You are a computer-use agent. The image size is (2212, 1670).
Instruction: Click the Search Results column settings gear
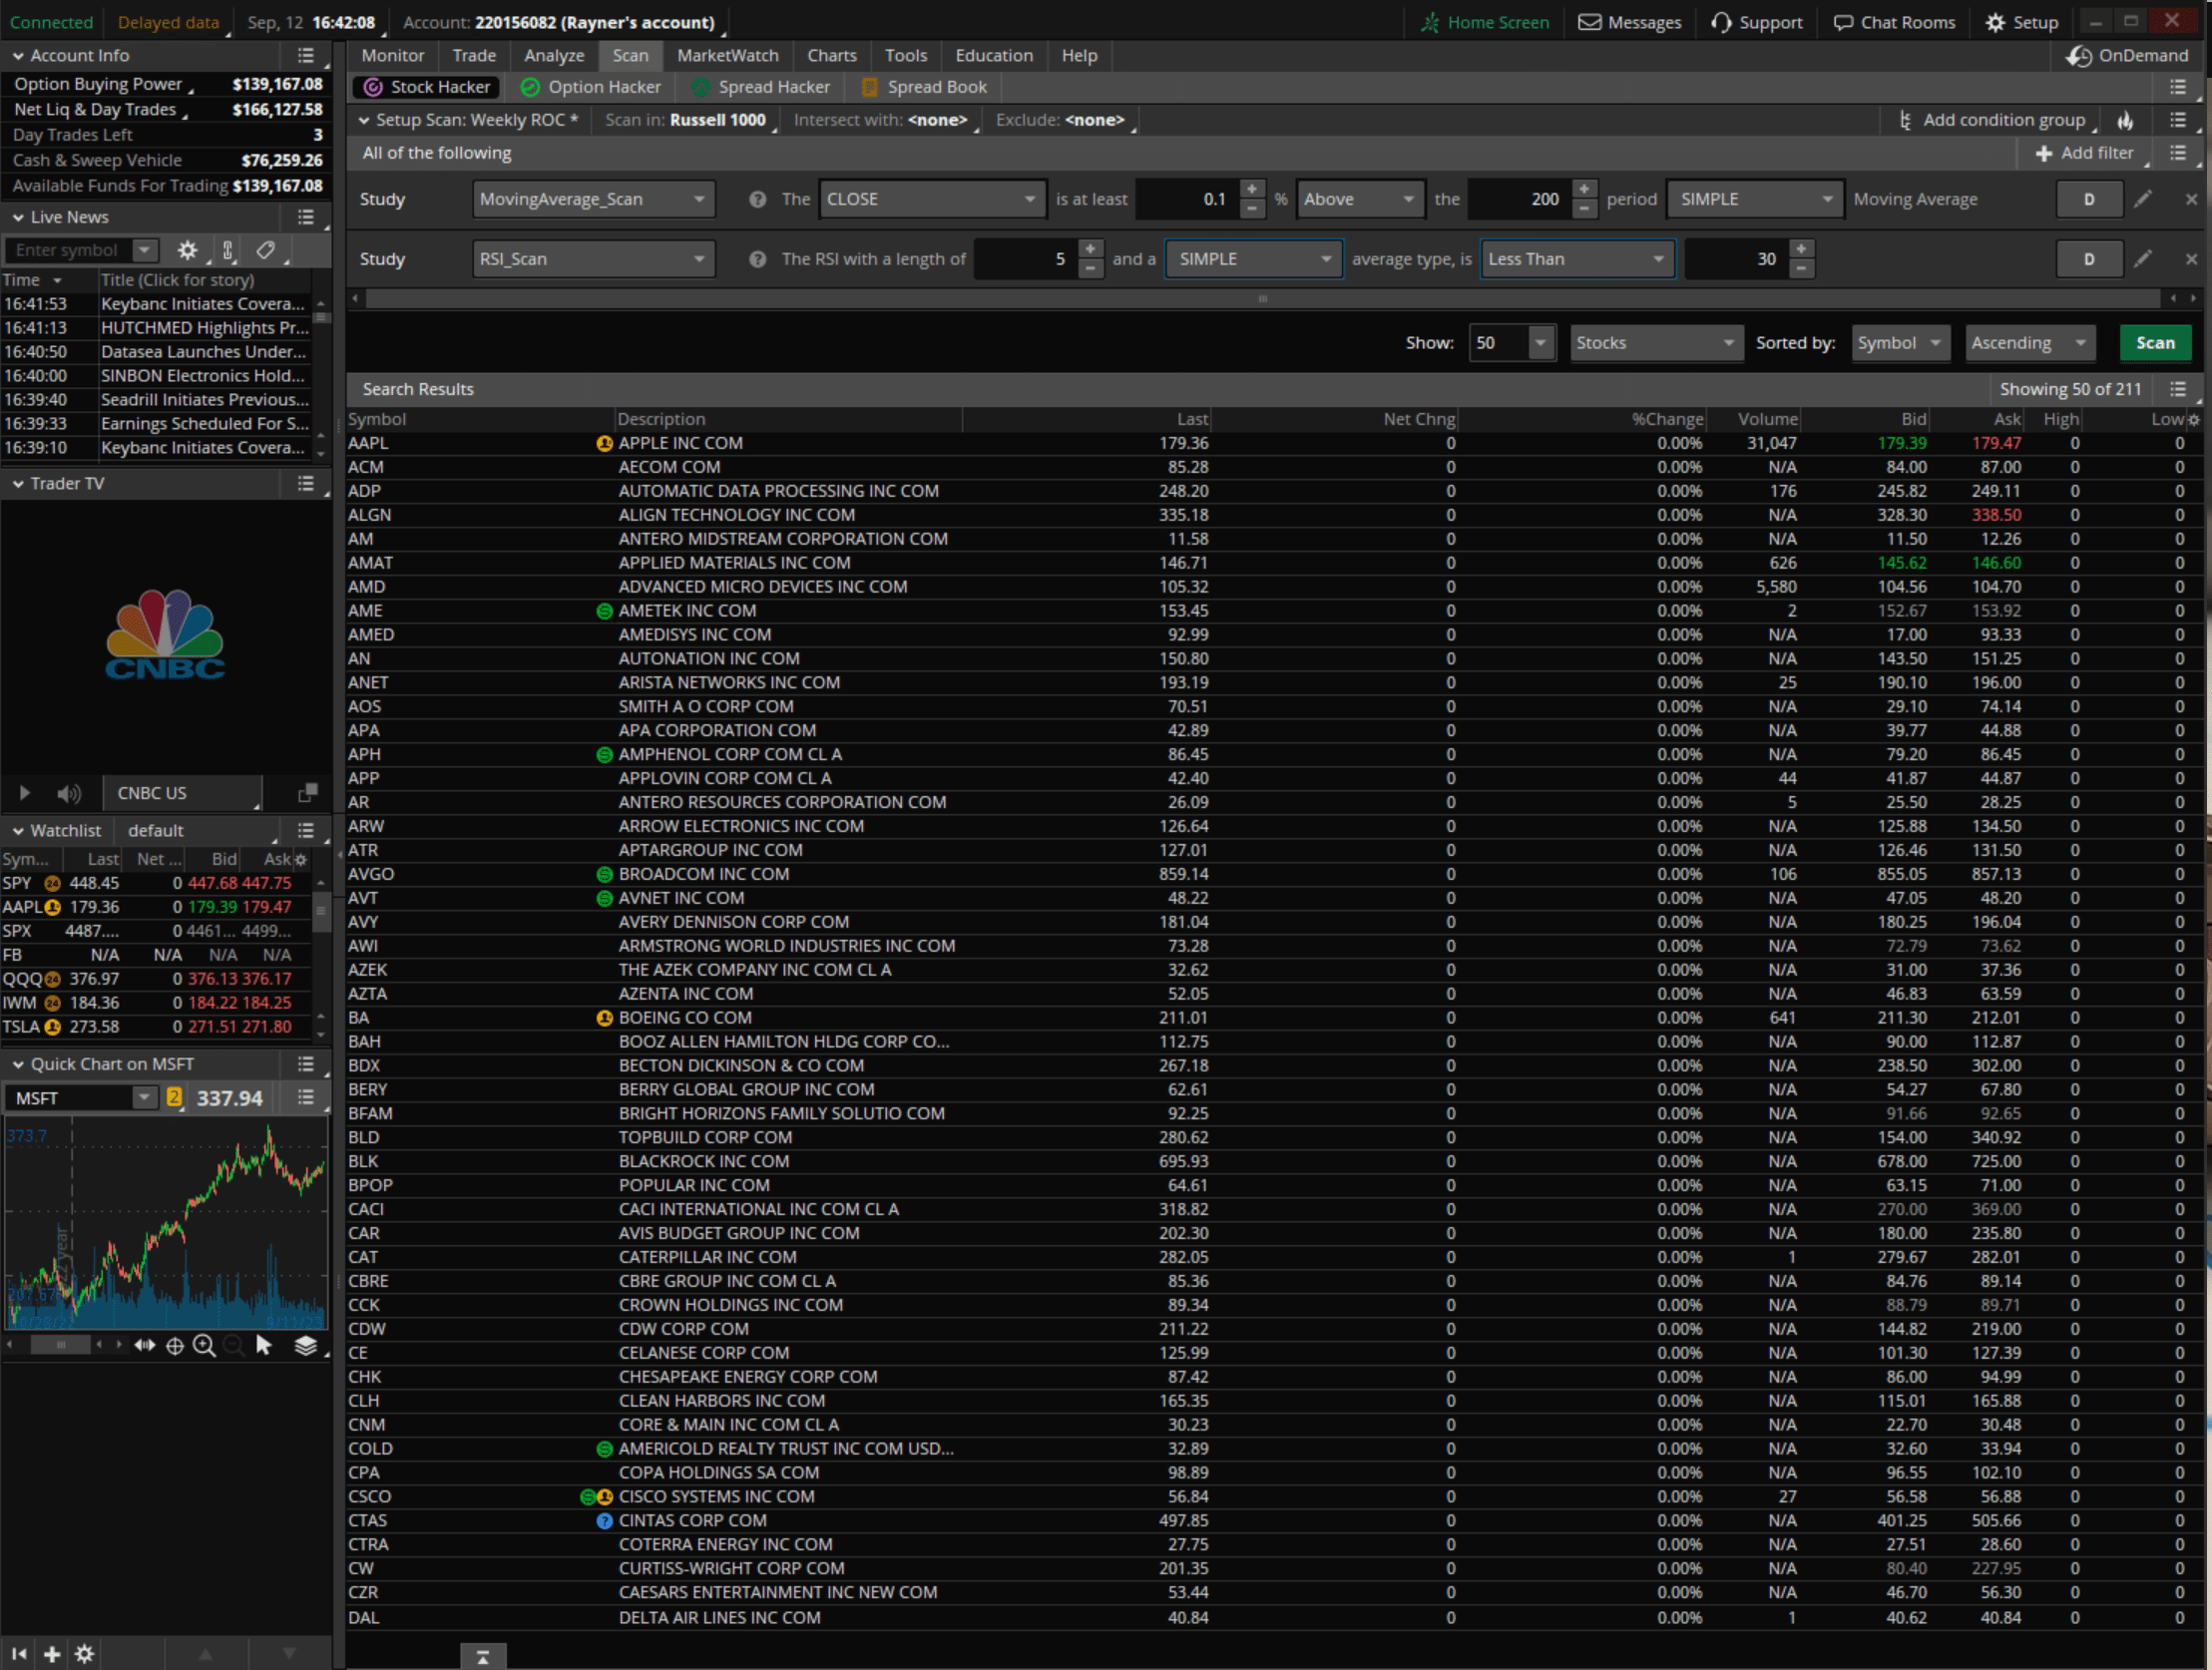[2194, 419]
